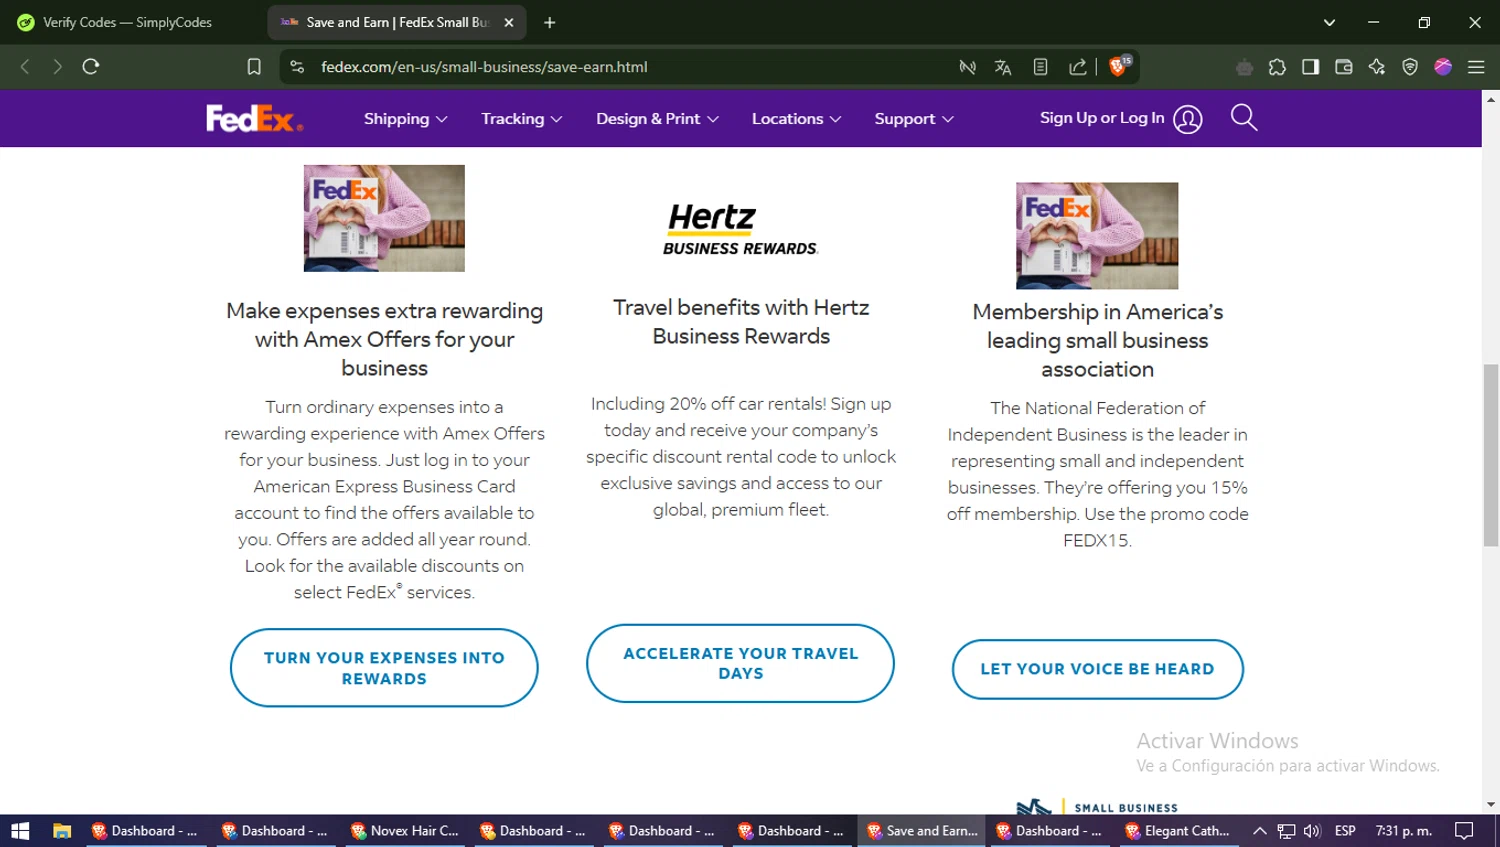Image resolution: width=1500 pixels, height=847 pixels.
Task: Click the Brave rewards disabled icon in toolbar
Action: pos(1244,67)
